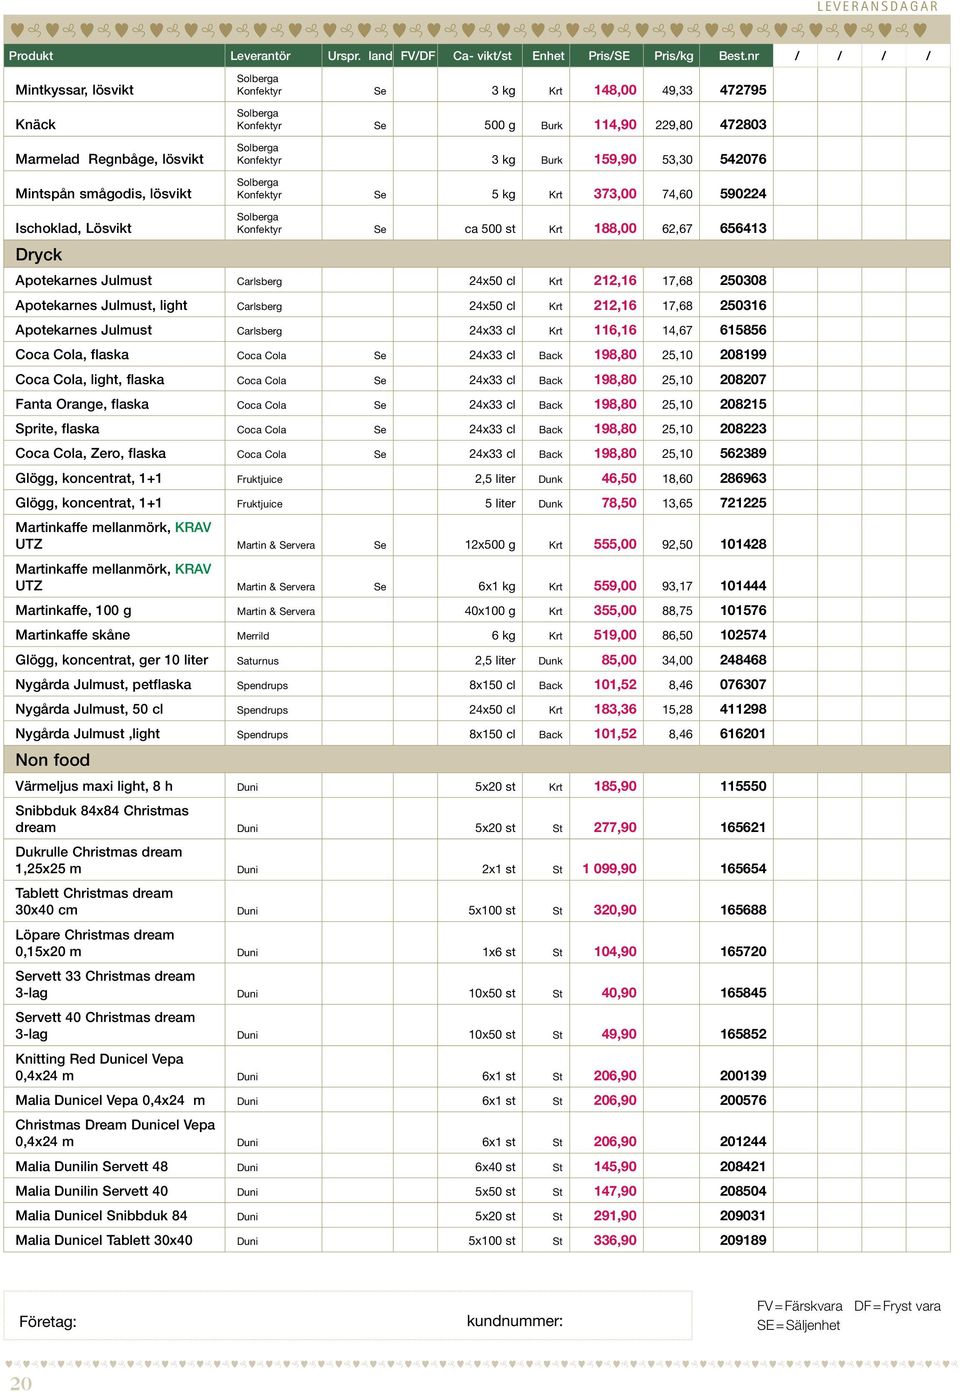The image size is (960, 1394).
Task: Select Martinkaffe skåne product name
Action: pos(73,635)
